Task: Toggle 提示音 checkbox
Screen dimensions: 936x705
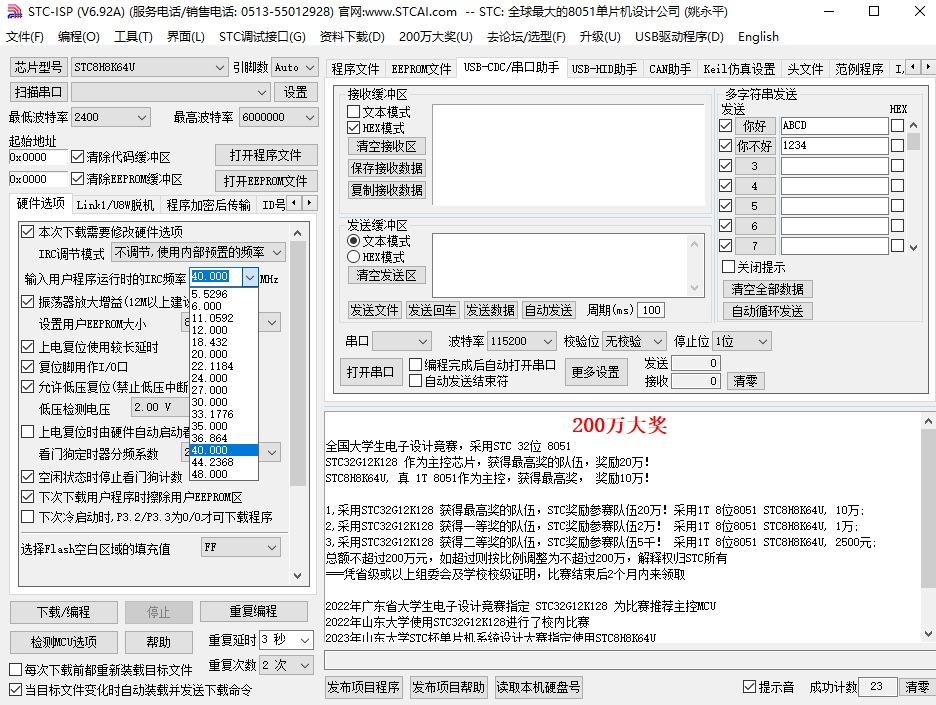Action: [x=749, y=686]
